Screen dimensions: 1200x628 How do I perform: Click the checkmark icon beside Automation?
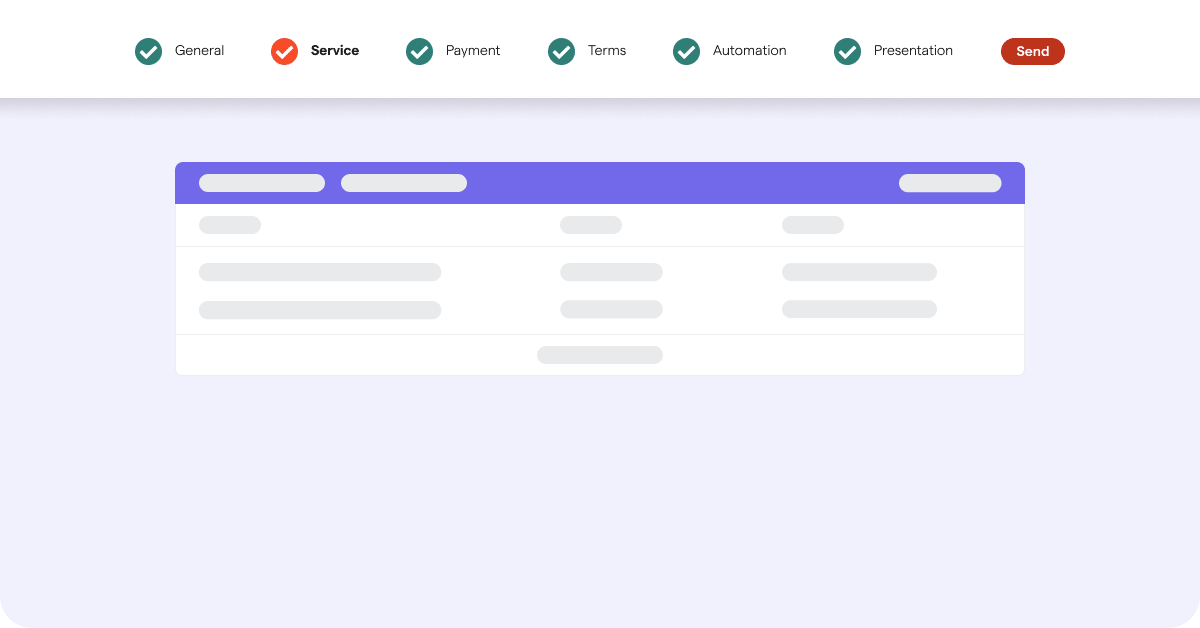coord(686,51)
